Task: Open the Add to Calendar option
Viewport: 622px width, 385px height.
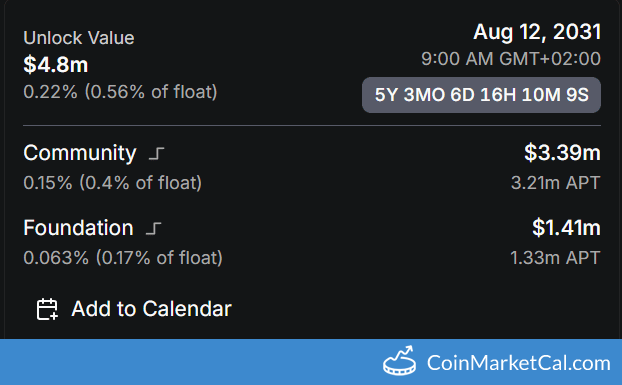Action: point(134,309)
